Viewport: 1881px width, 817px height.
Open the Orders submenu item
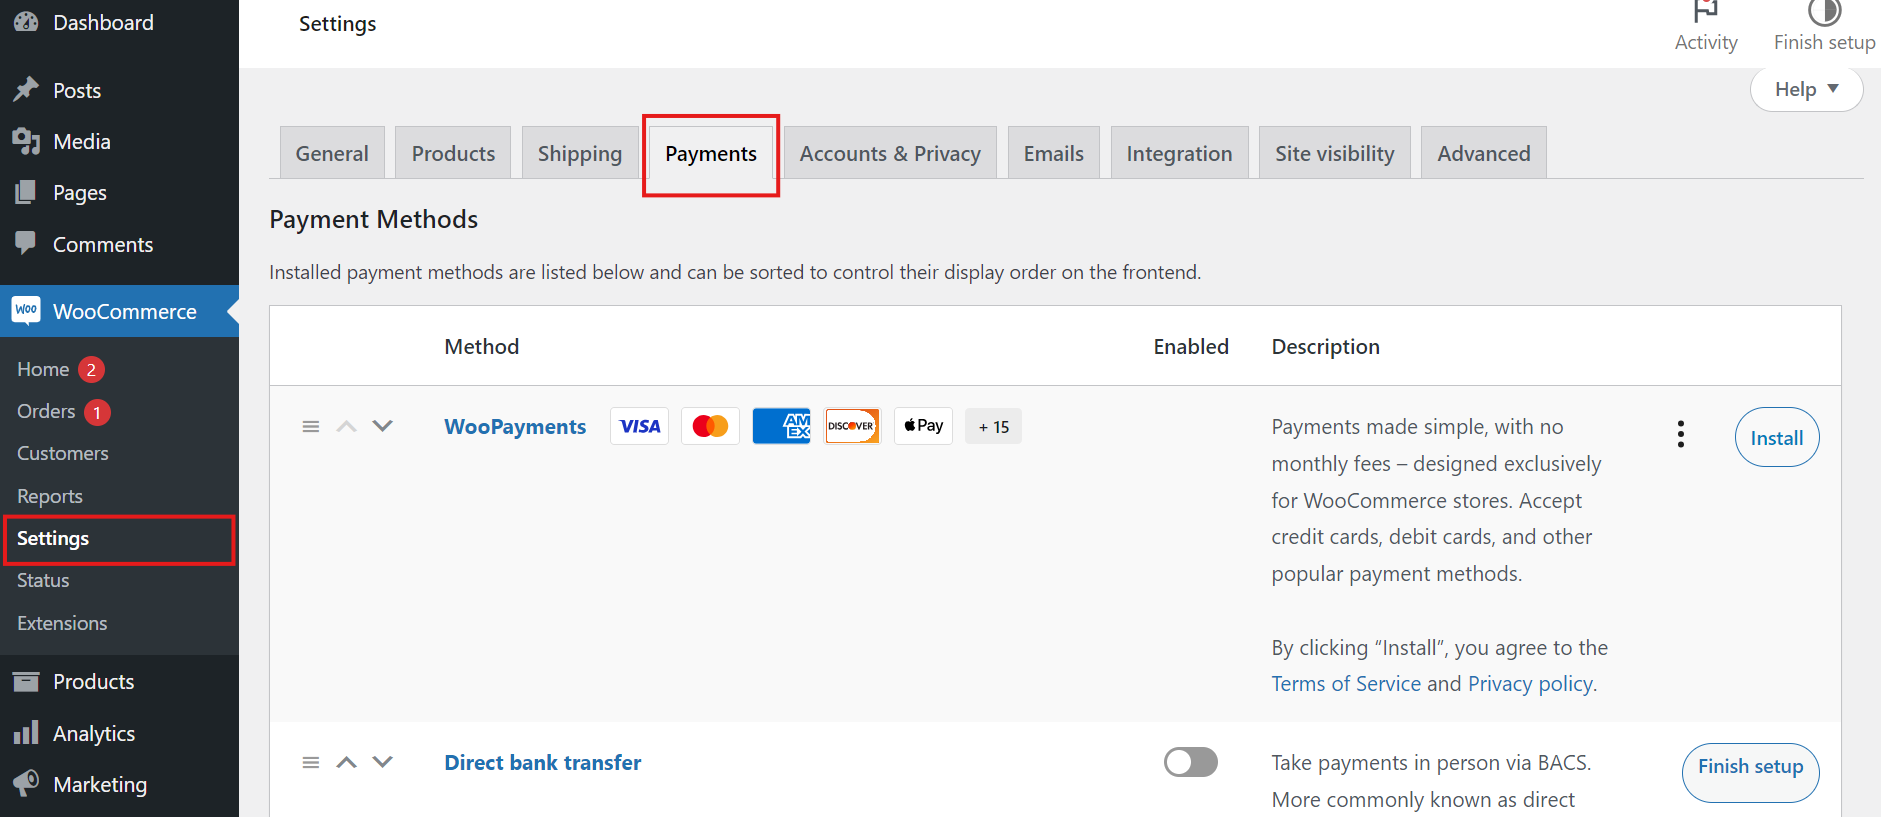pyautogui.click(x=46, y=411)
